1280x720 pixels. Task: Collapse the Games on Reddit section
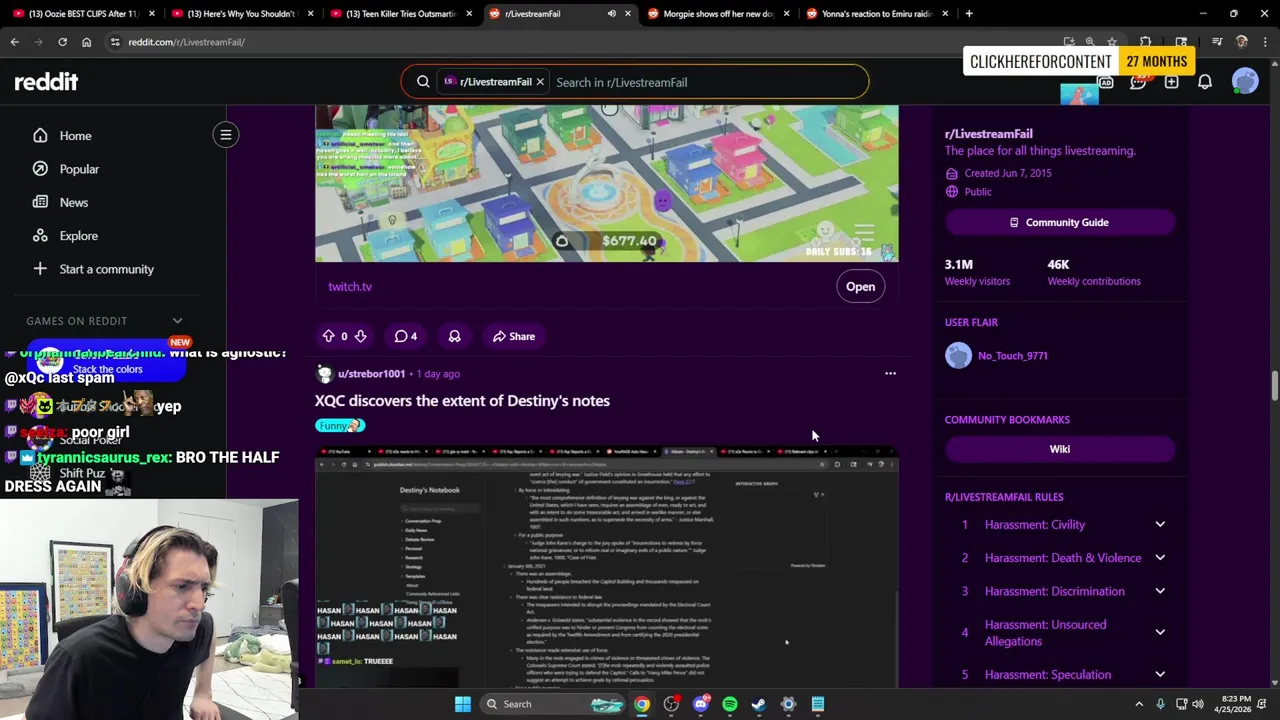tap(177, 321)
